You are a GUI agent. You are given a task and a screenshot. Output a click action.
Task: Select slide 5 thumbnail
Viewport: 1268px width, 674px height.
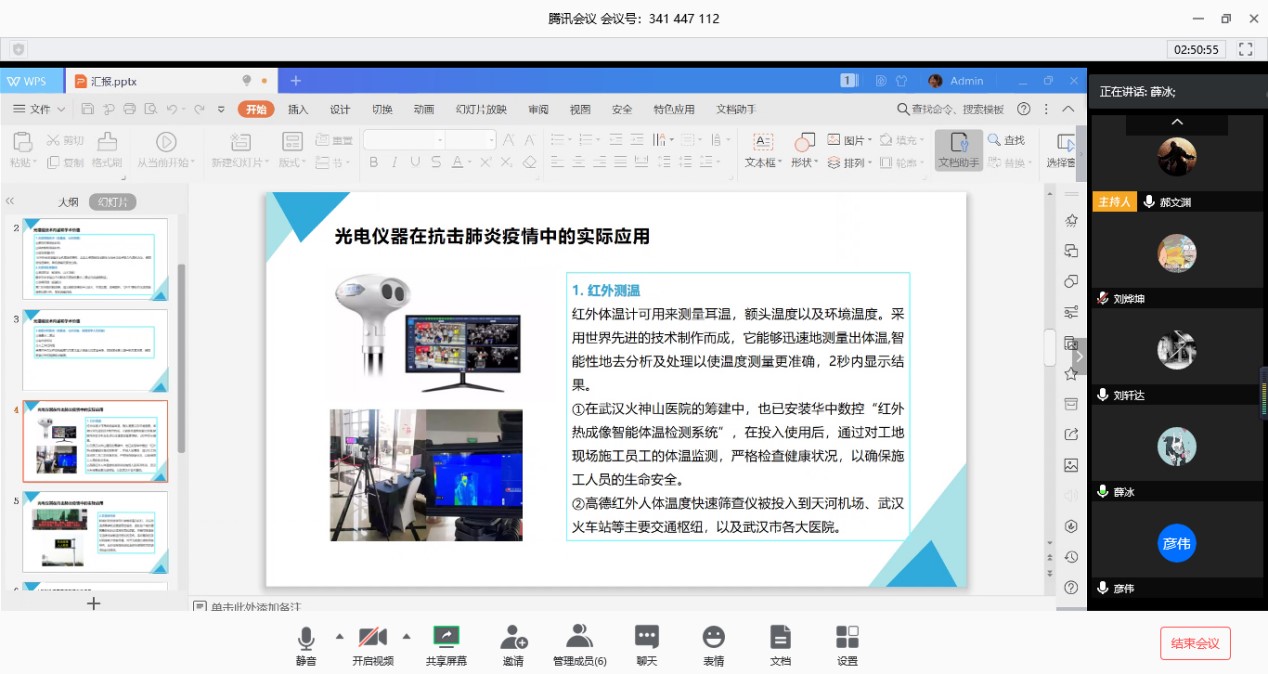[x=95, y=532]
